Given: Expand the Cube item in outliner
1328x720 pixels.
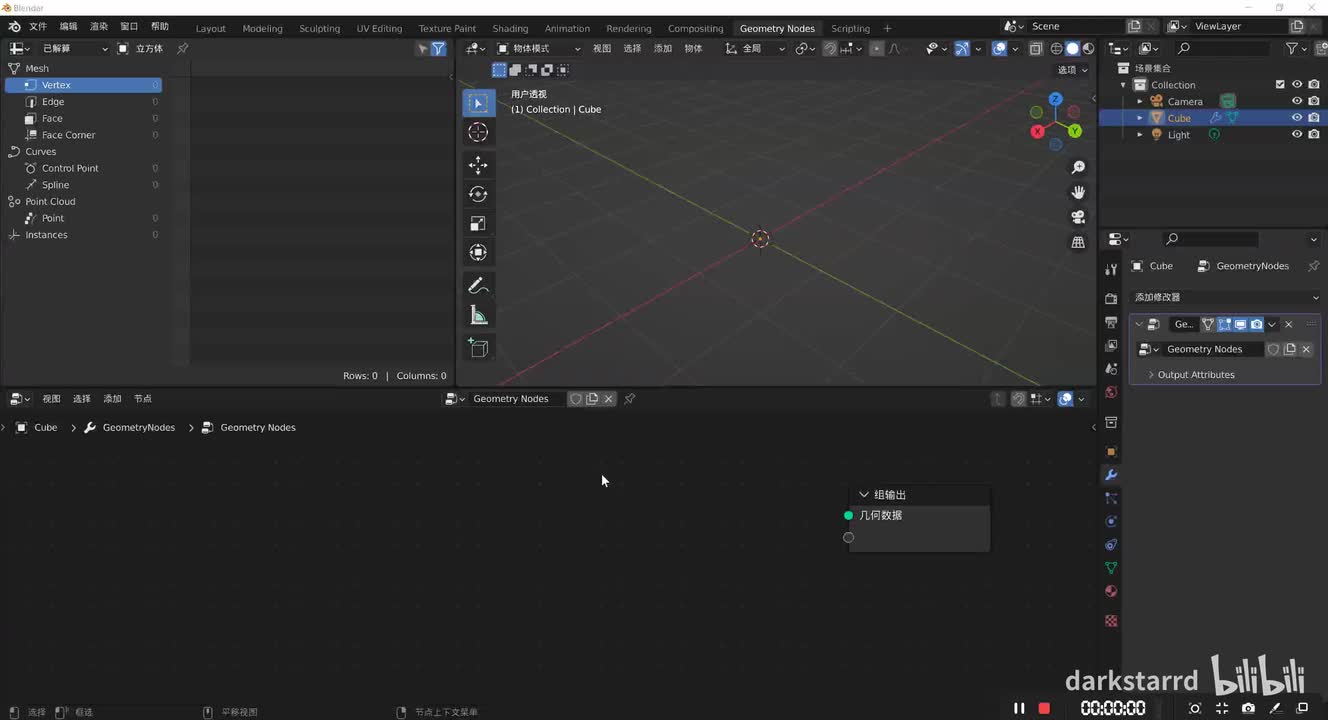Looking at the screenshot, I should pos(1140,118).
